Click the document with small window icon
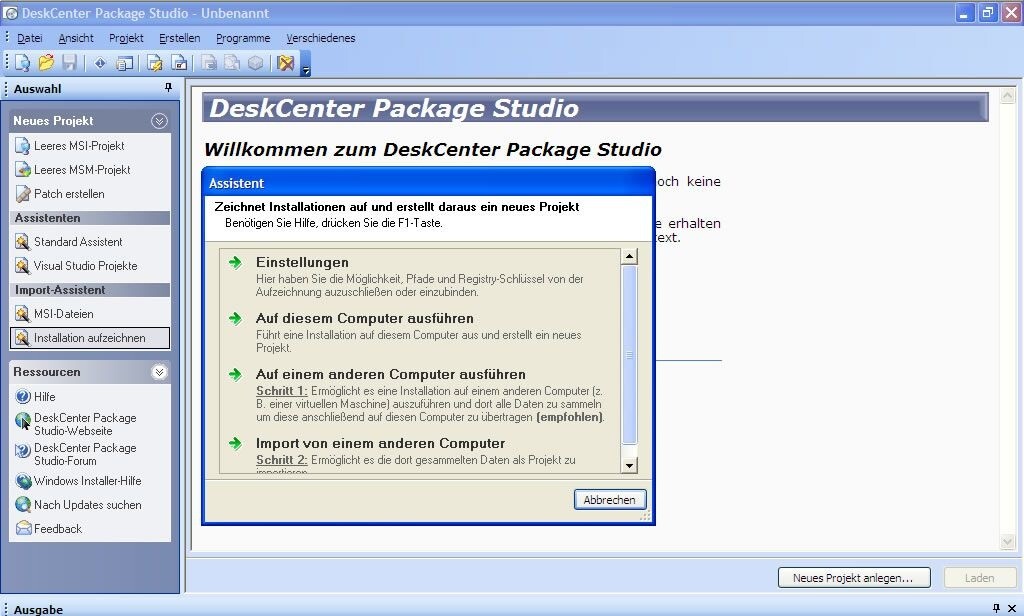The width and height of the screenshot is (1024, 616). [179, 63]
